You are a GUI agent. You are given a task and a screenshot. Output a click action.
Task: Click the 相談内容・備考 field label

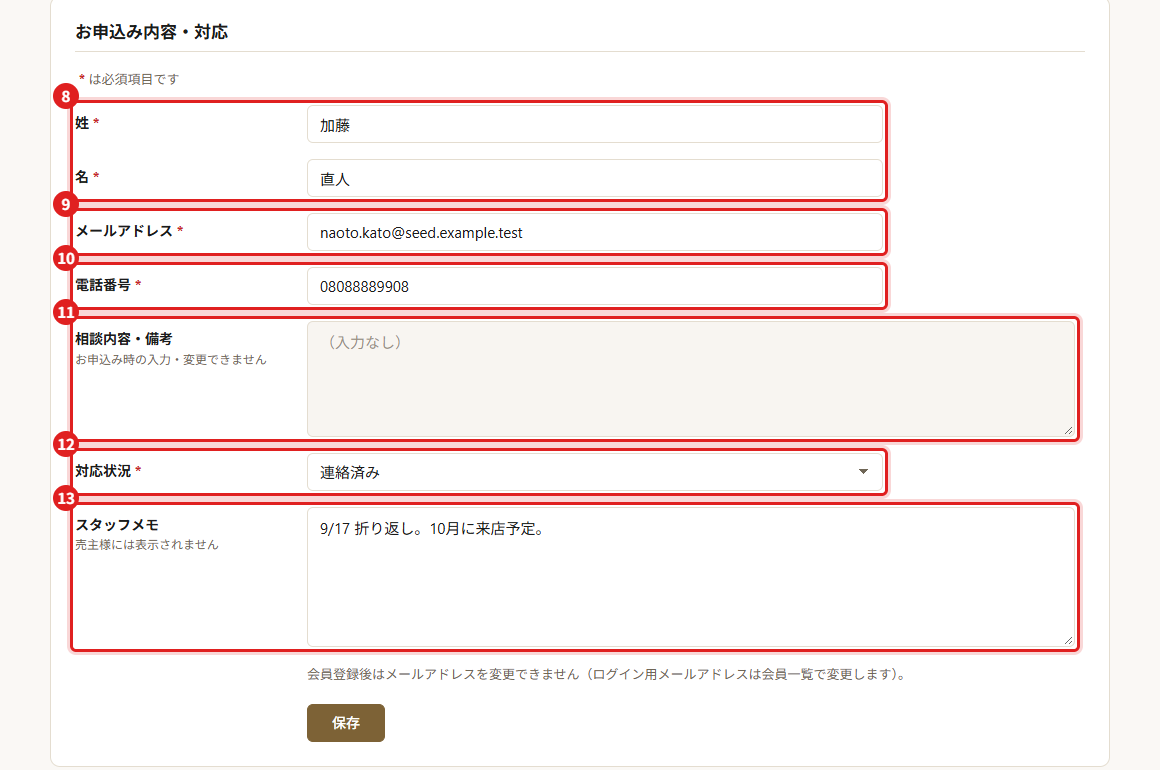tap(124, 339)
